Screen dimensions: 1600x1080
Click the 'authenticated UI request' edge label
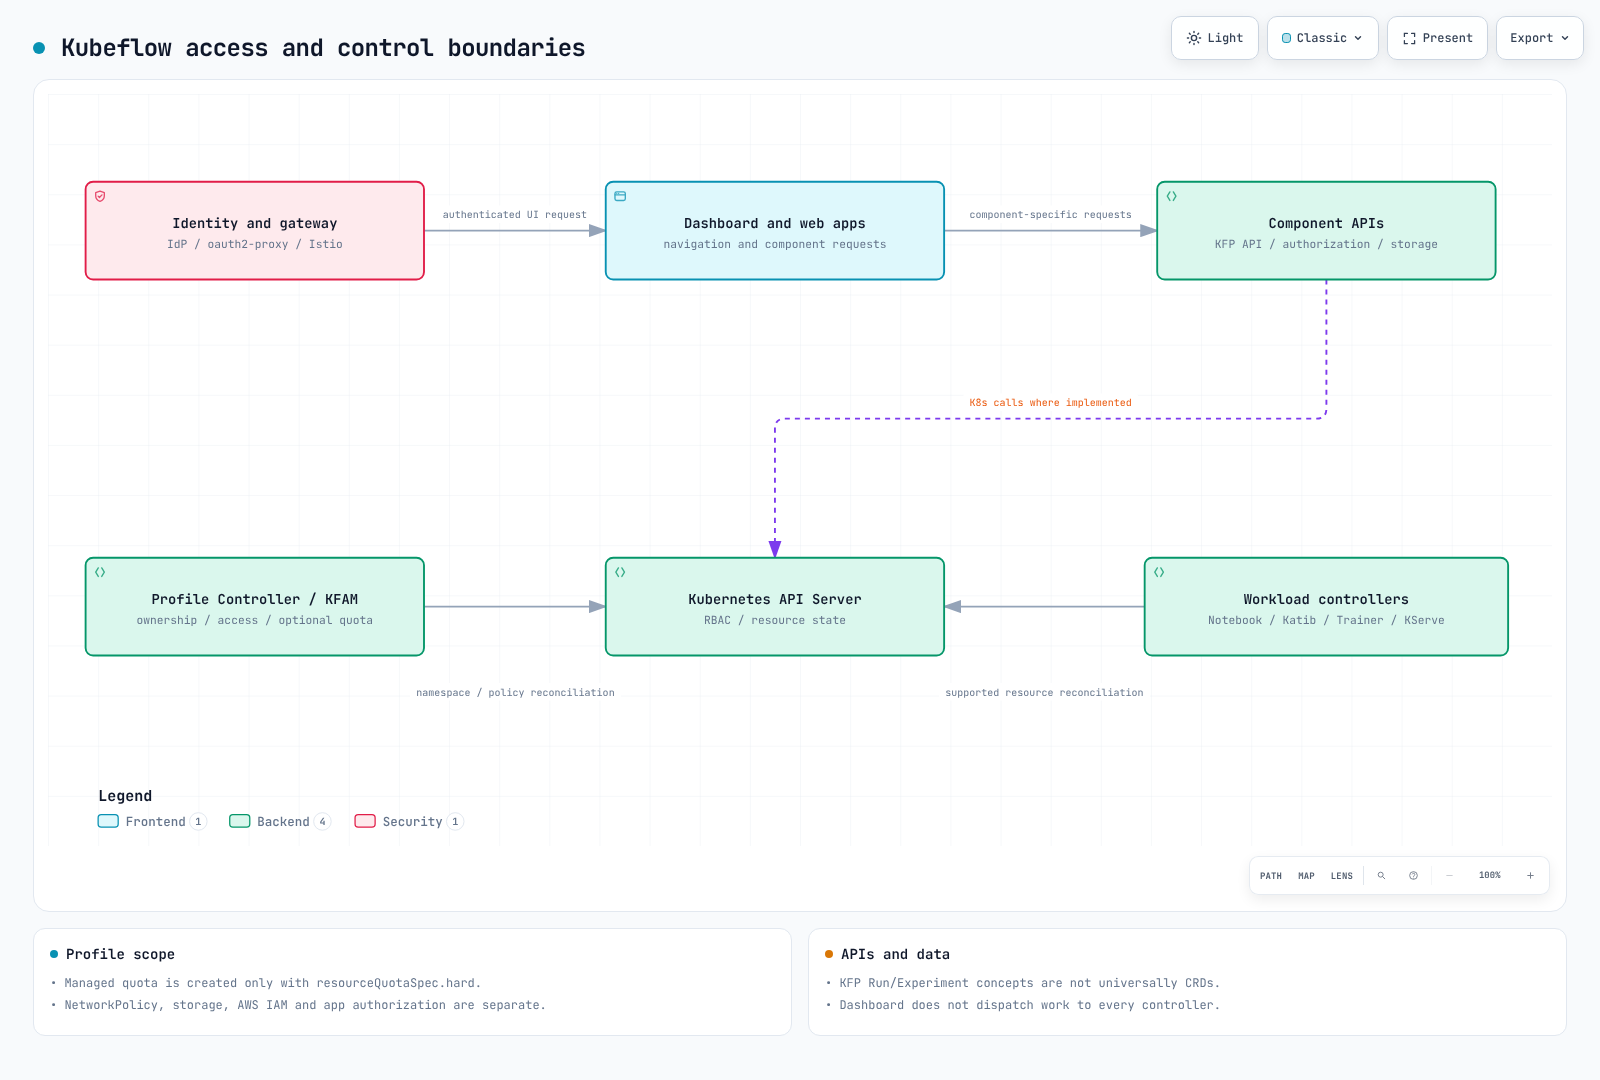[x=515, y=215]
